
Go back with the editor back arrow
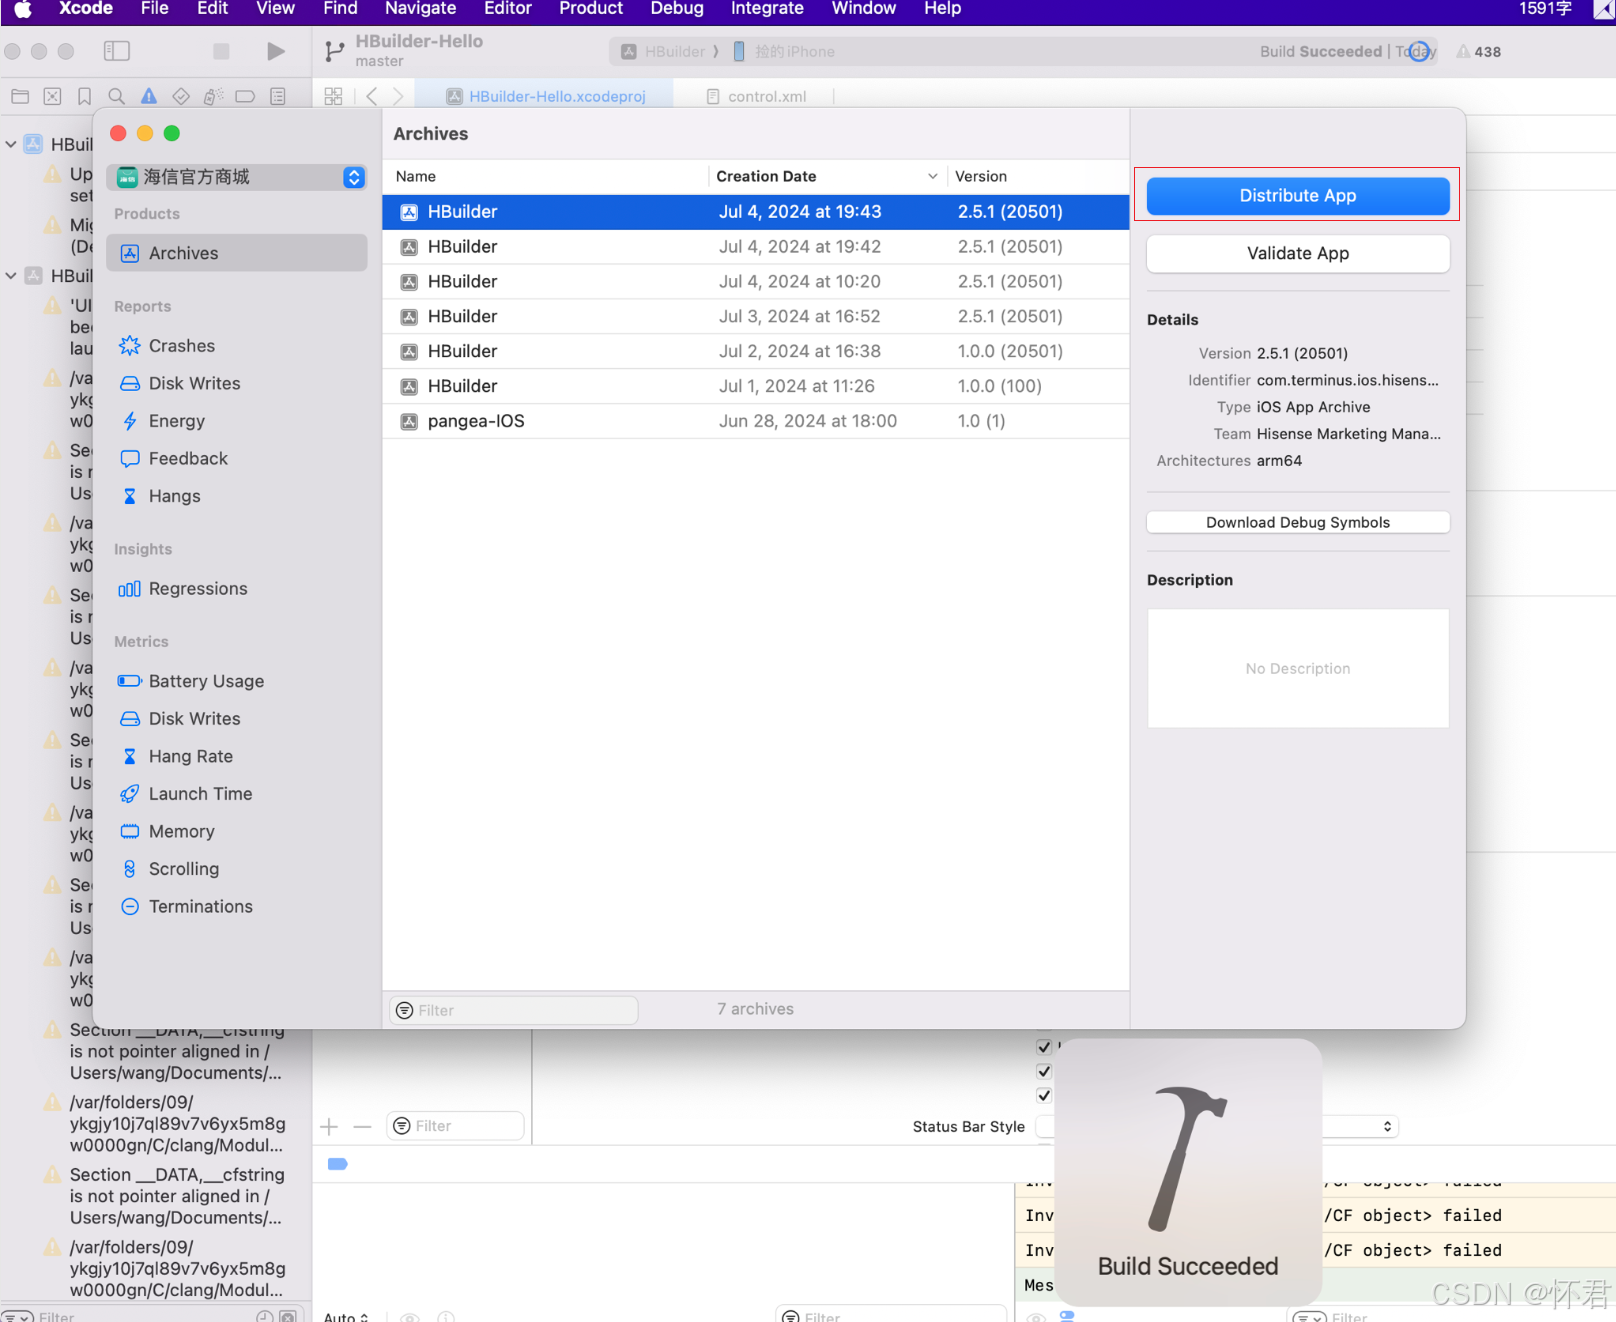(x=371, y=96)
